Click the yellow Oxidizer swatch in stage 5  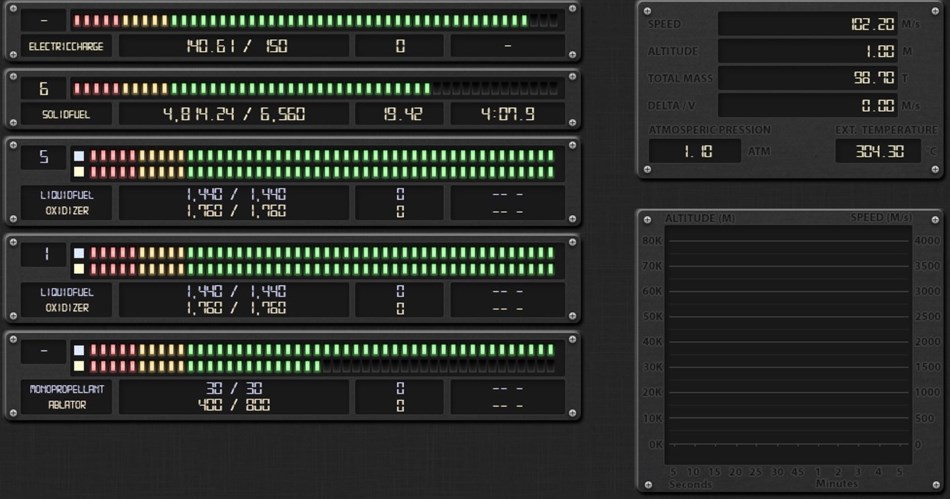(x=79, y=172)
